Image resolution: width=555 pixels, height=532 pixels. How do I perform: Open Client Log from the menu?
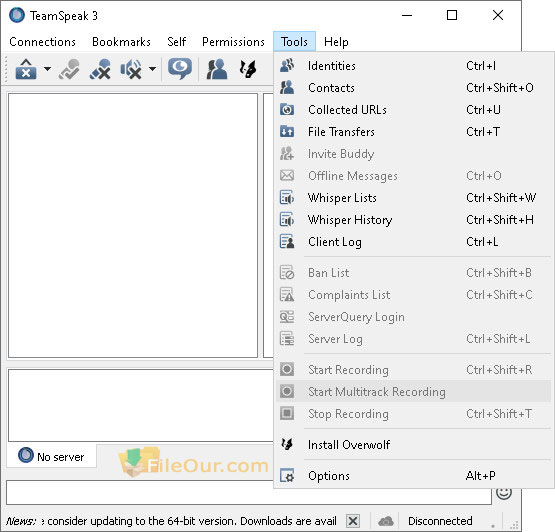pyautogui.click(x=413, y=242)
